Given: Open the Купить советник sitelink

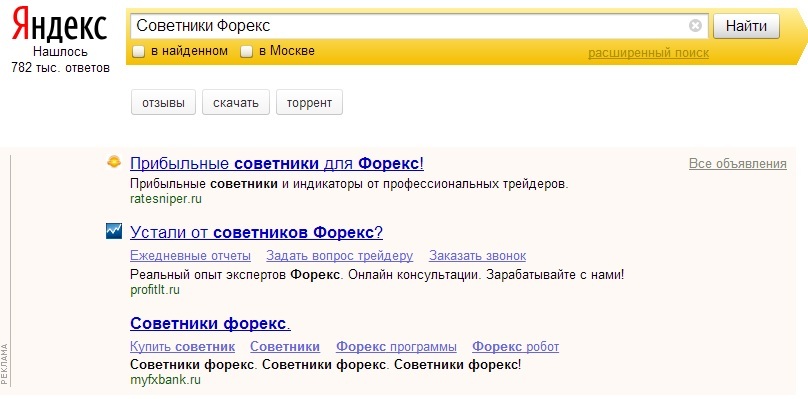Looking at the screenshot, I should [182, 347].
